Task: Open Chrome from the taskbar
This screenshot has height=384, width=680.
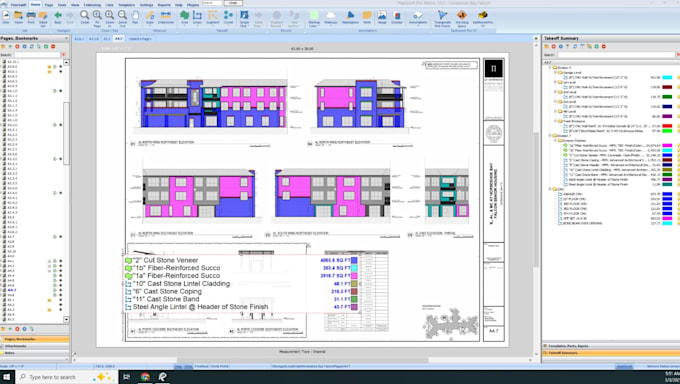Action: 145,377
